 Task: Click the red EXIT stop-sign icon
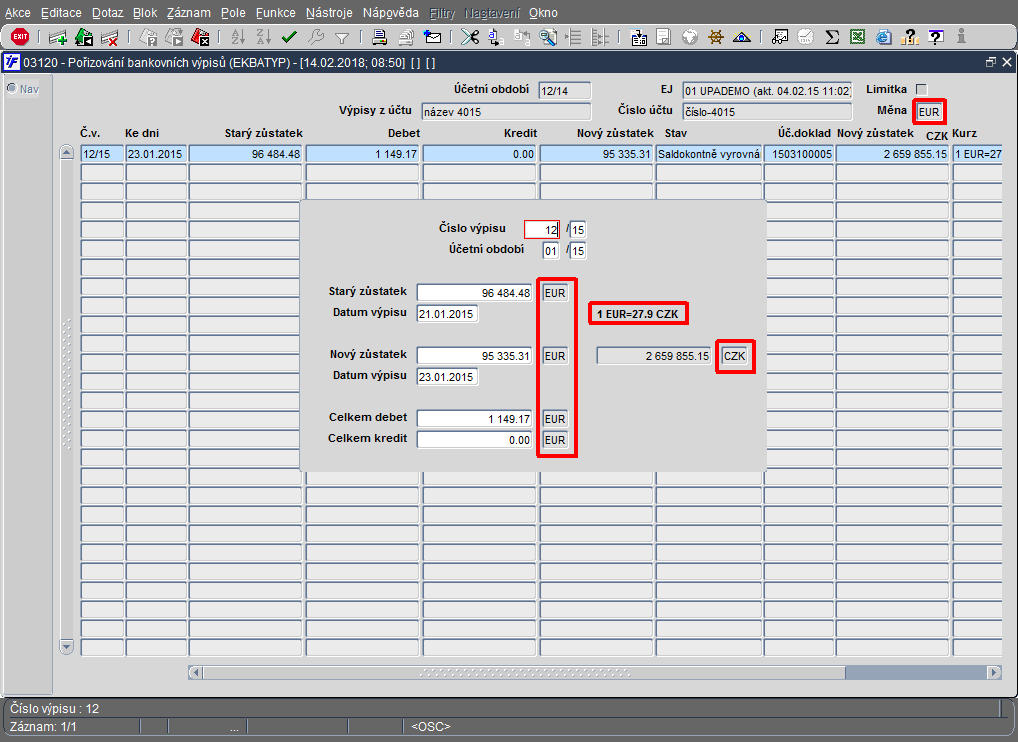[20, 37]
